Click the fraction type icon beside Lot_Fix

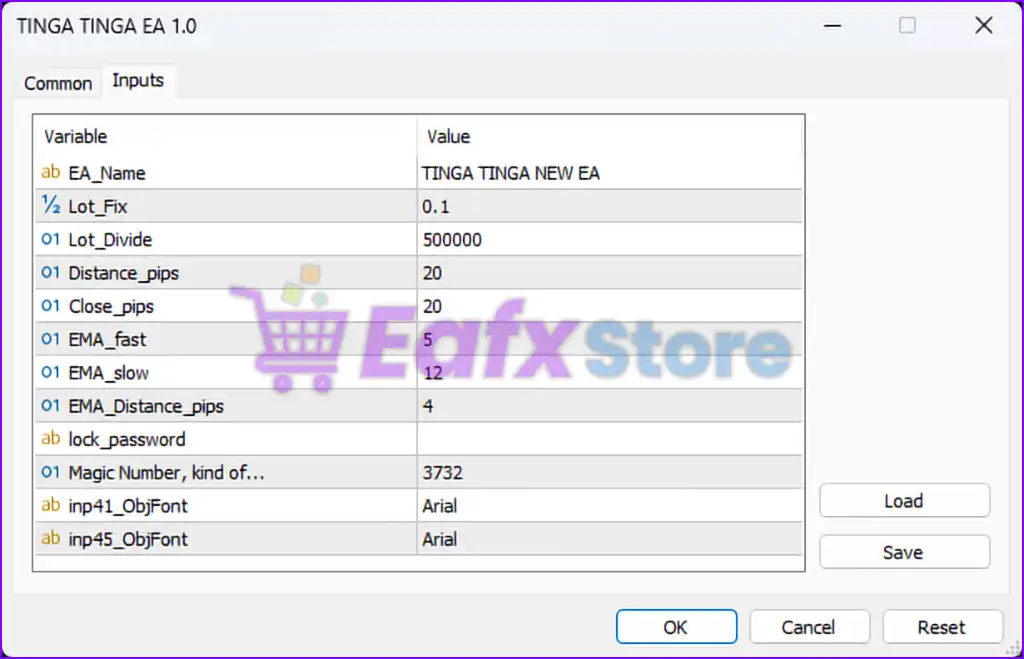50,206
